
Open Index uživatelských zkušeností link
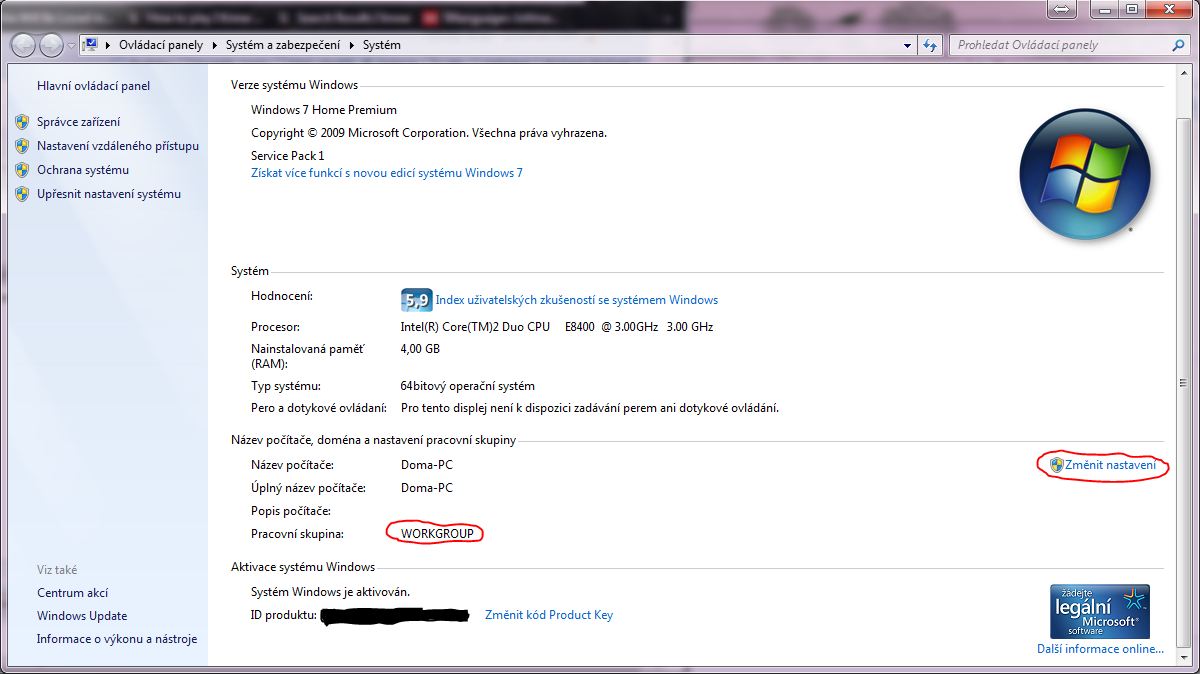pyautogui.click(x=577, y=300)
